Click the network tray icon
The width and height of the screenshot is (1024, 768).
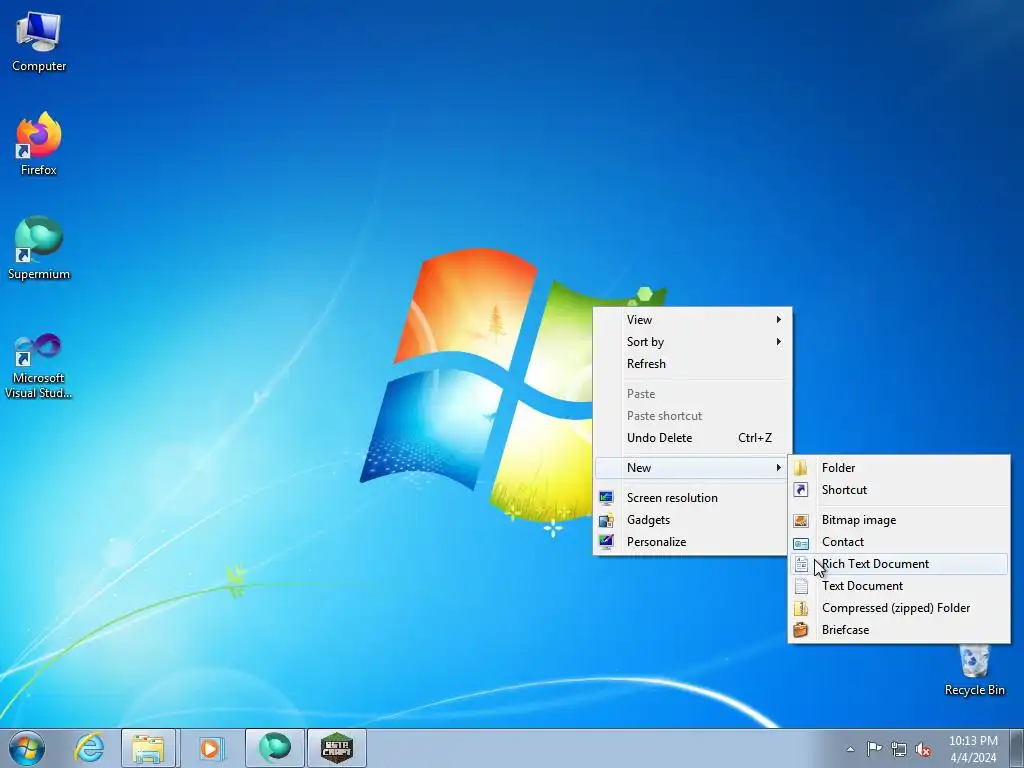[899, 749]
